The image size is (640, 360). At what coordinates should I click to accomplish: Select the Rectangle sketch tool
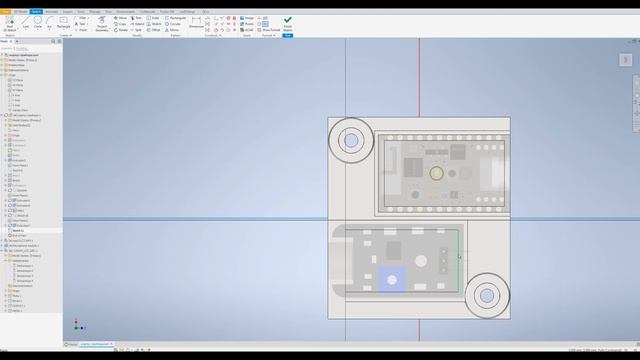63,22
